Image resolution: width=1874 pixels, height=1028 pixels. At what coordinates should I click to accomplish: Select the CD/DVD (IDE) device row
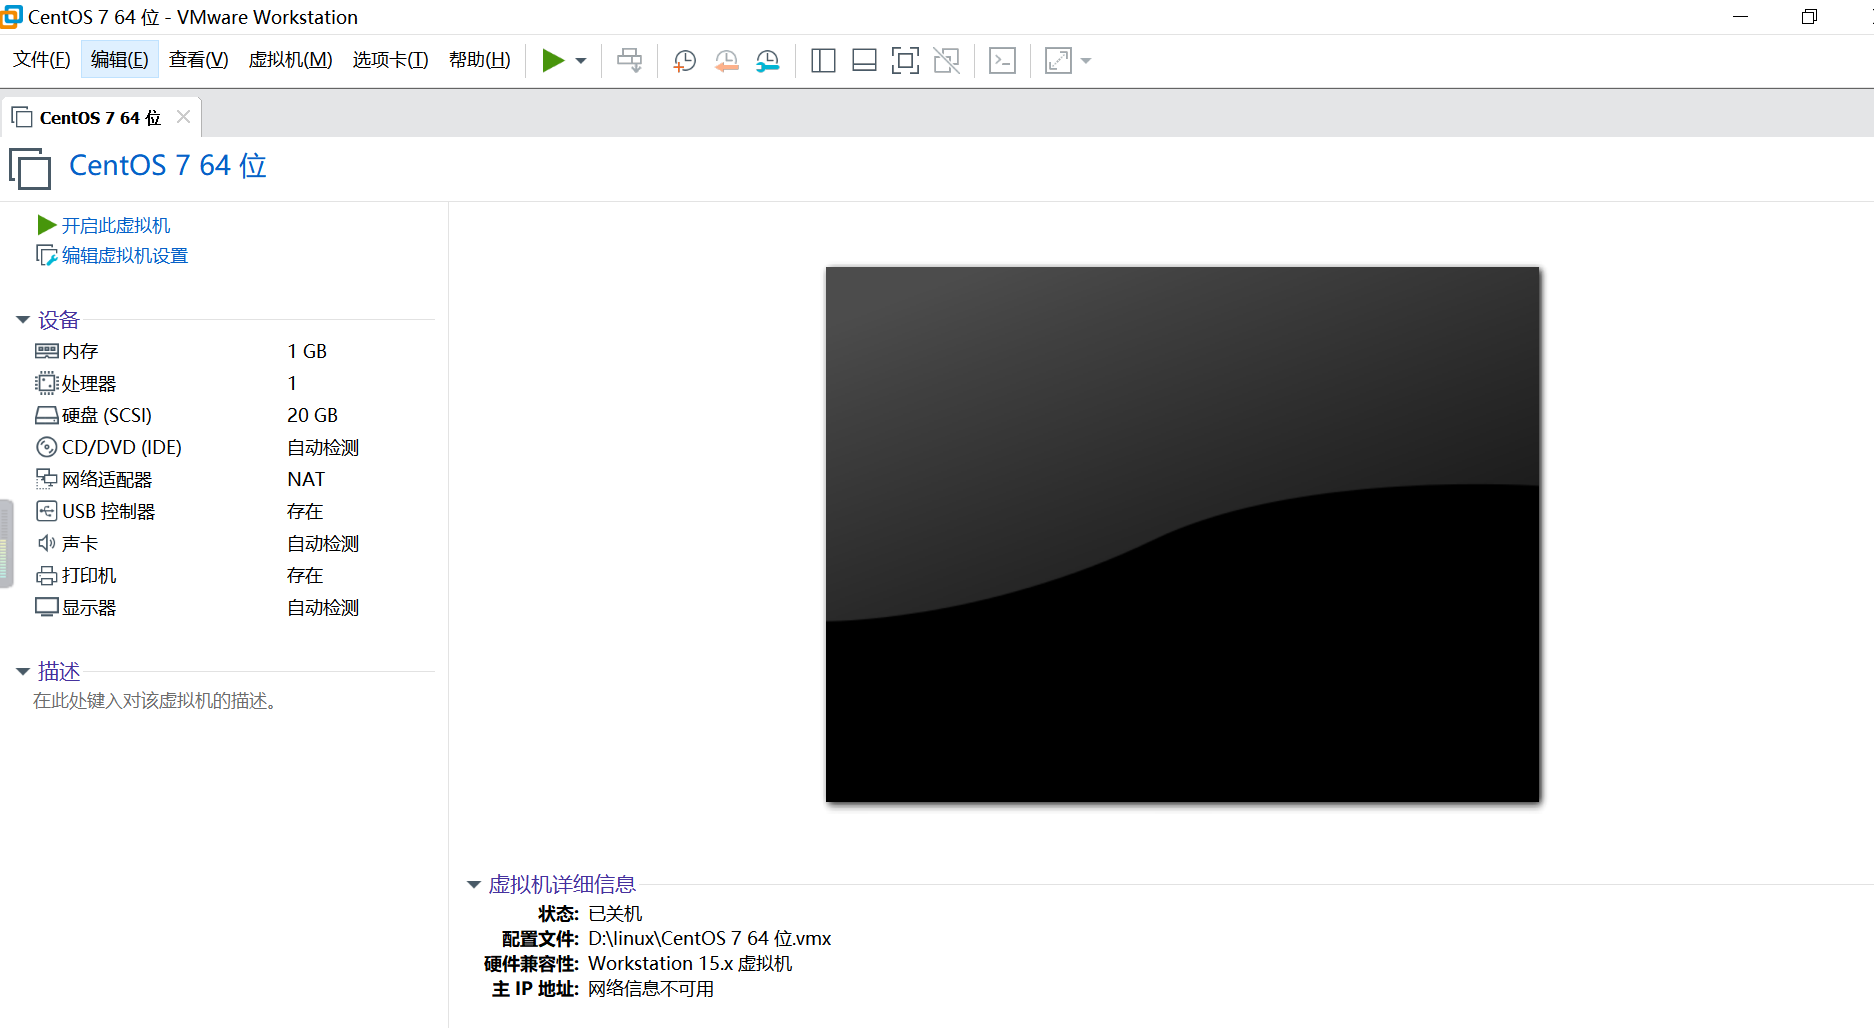pos(234,447)
